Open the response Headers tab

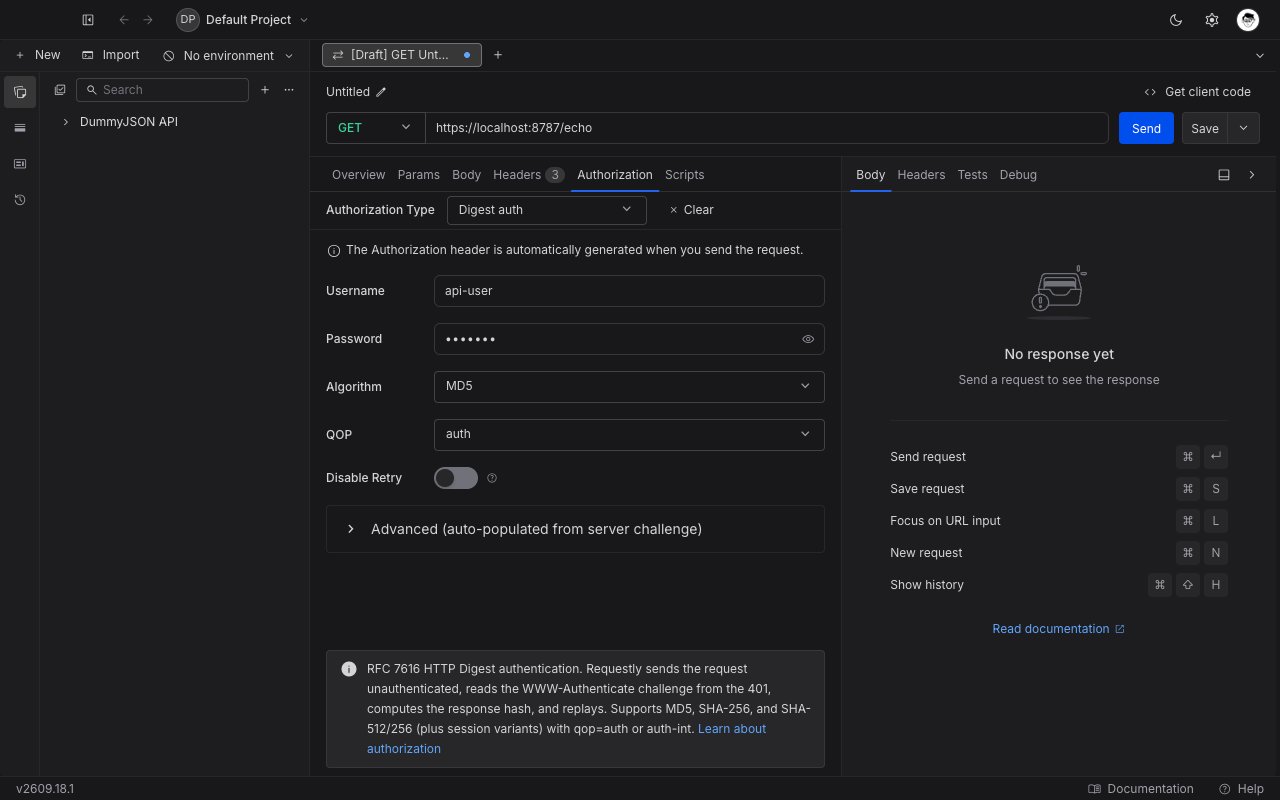tap(921, 175)
